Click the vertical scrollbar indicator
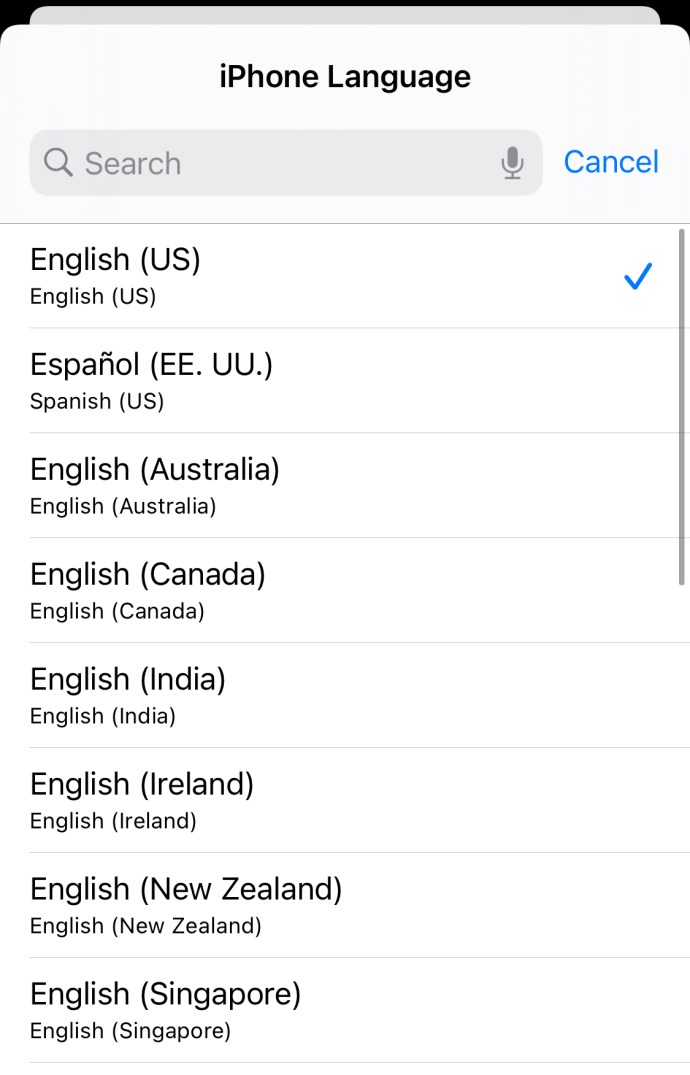690x1075 pixels. click(x=682, y=405)
